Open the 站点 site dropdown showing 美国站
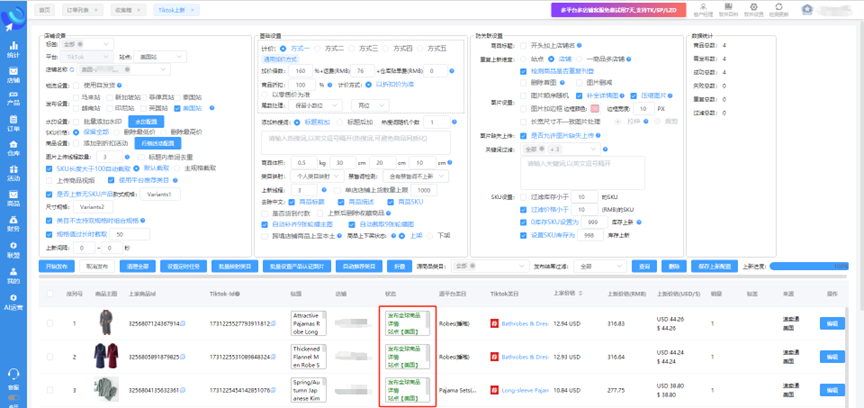This screenshot has width=864, height=408. point(161,57)
